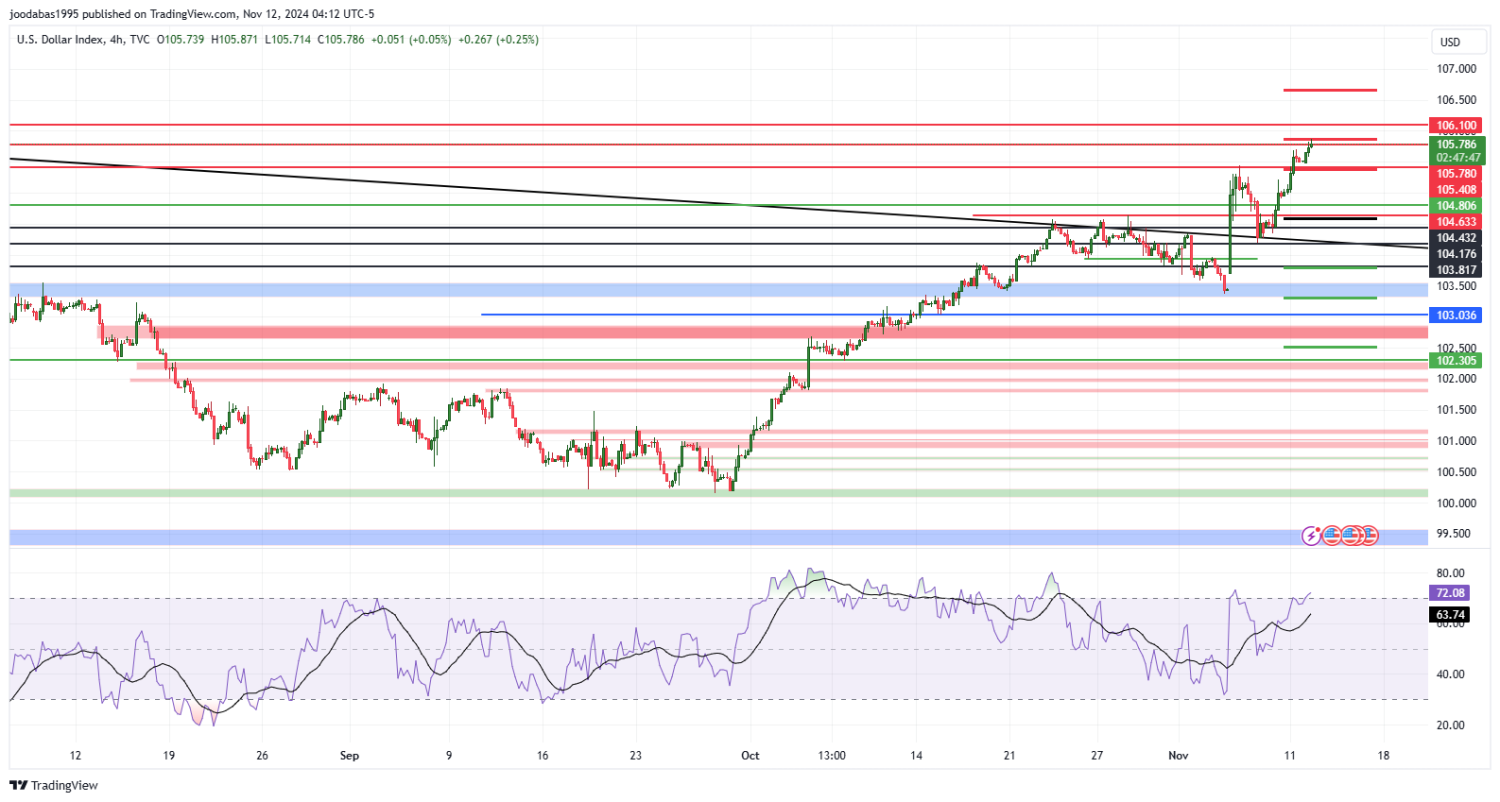Click the 106.500 price axis value
This screenshot has height=802, width=1500.
pyautogui.click(x=1456, y=100)
